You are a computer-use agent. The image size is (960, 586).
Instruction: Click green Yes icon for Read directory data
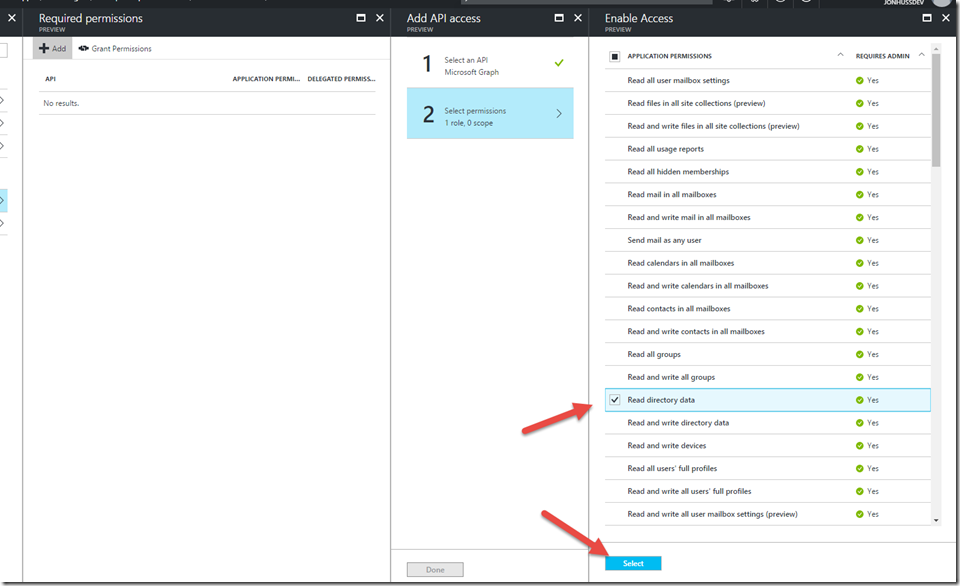[860, 400]
